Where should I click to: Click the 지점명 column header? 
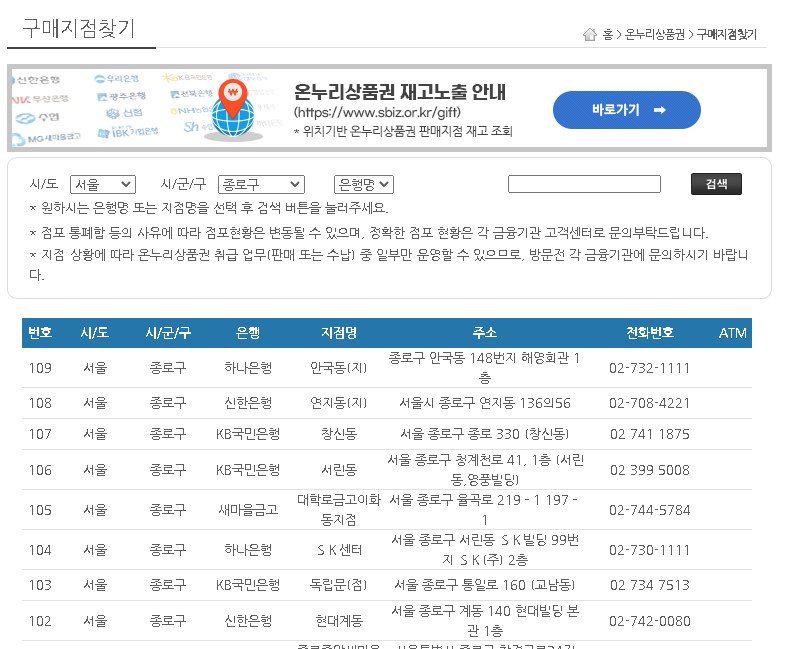pos(339,333)
